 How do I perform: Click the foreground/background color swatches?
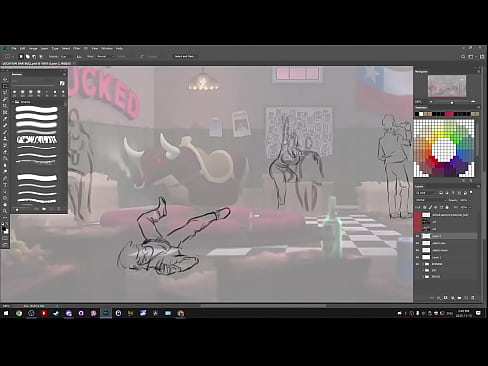pos(5,230)
